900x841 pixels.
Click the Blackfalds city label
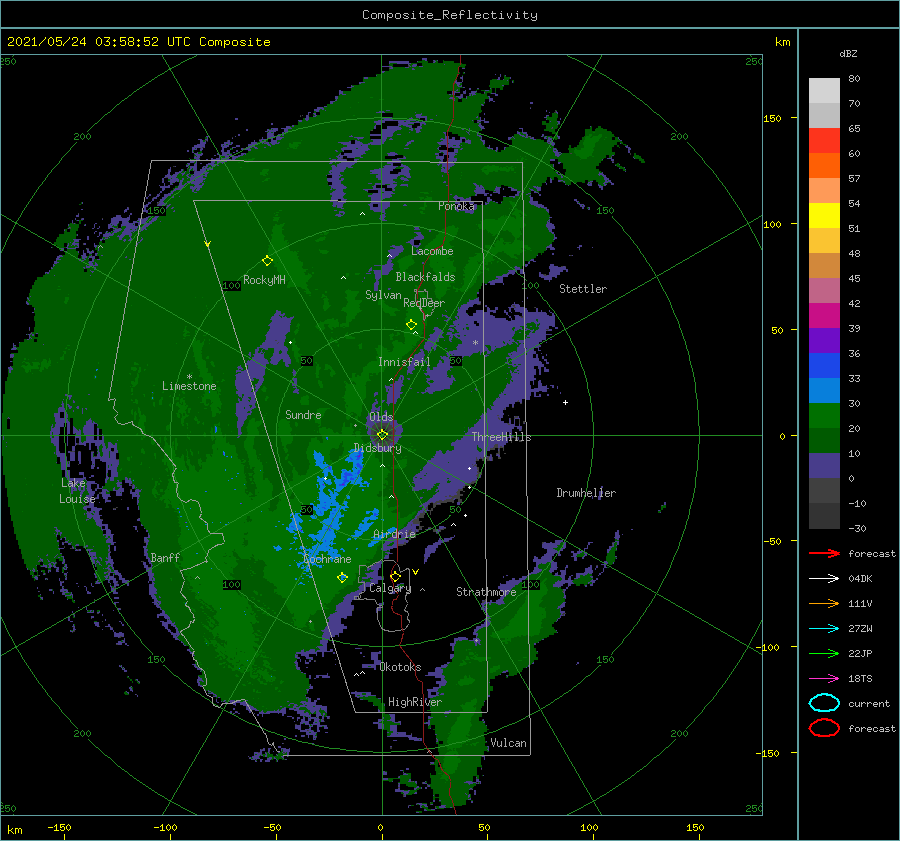point(425,277)
